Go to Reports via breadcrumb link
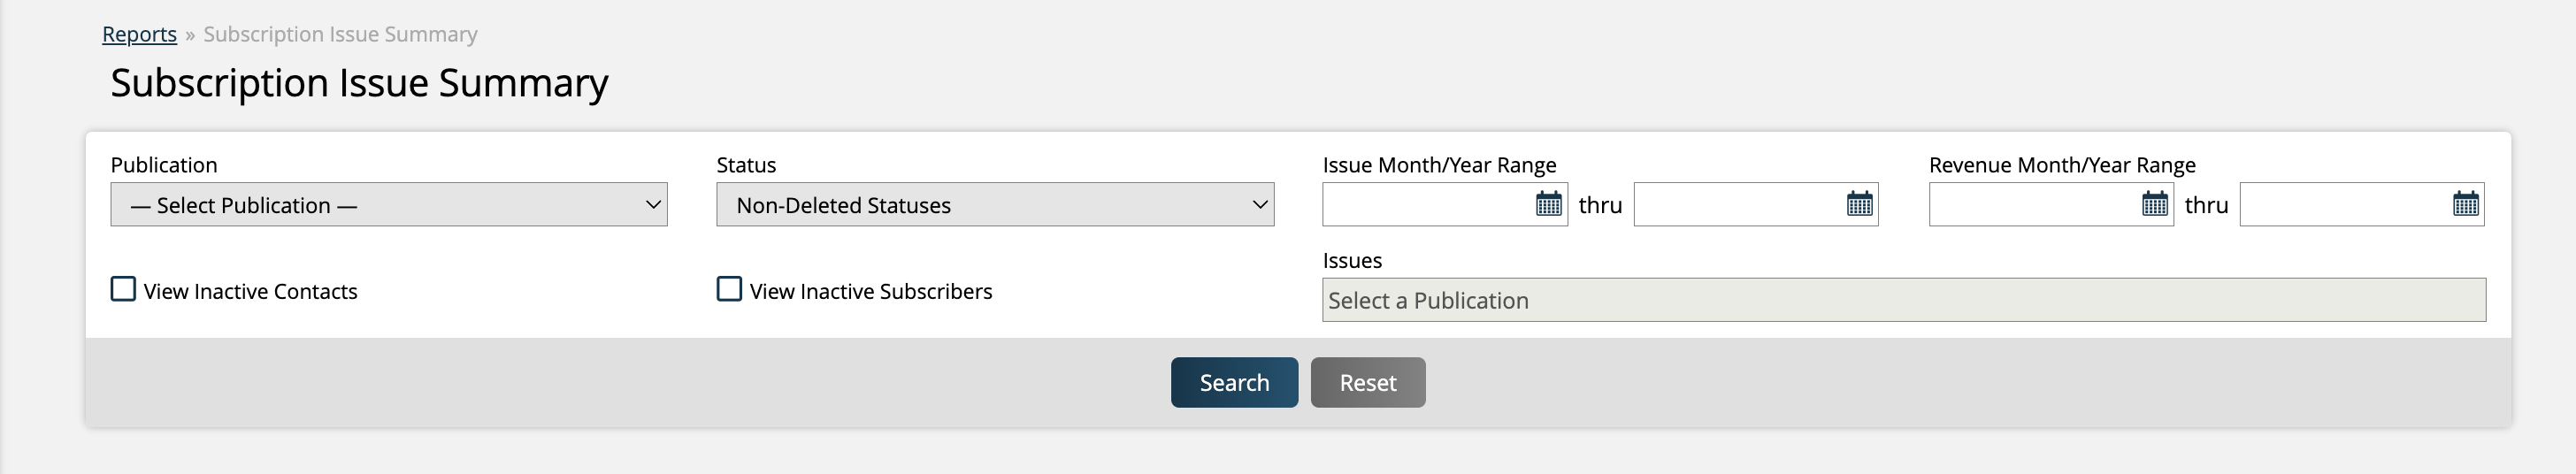 [x=139, y=34]
